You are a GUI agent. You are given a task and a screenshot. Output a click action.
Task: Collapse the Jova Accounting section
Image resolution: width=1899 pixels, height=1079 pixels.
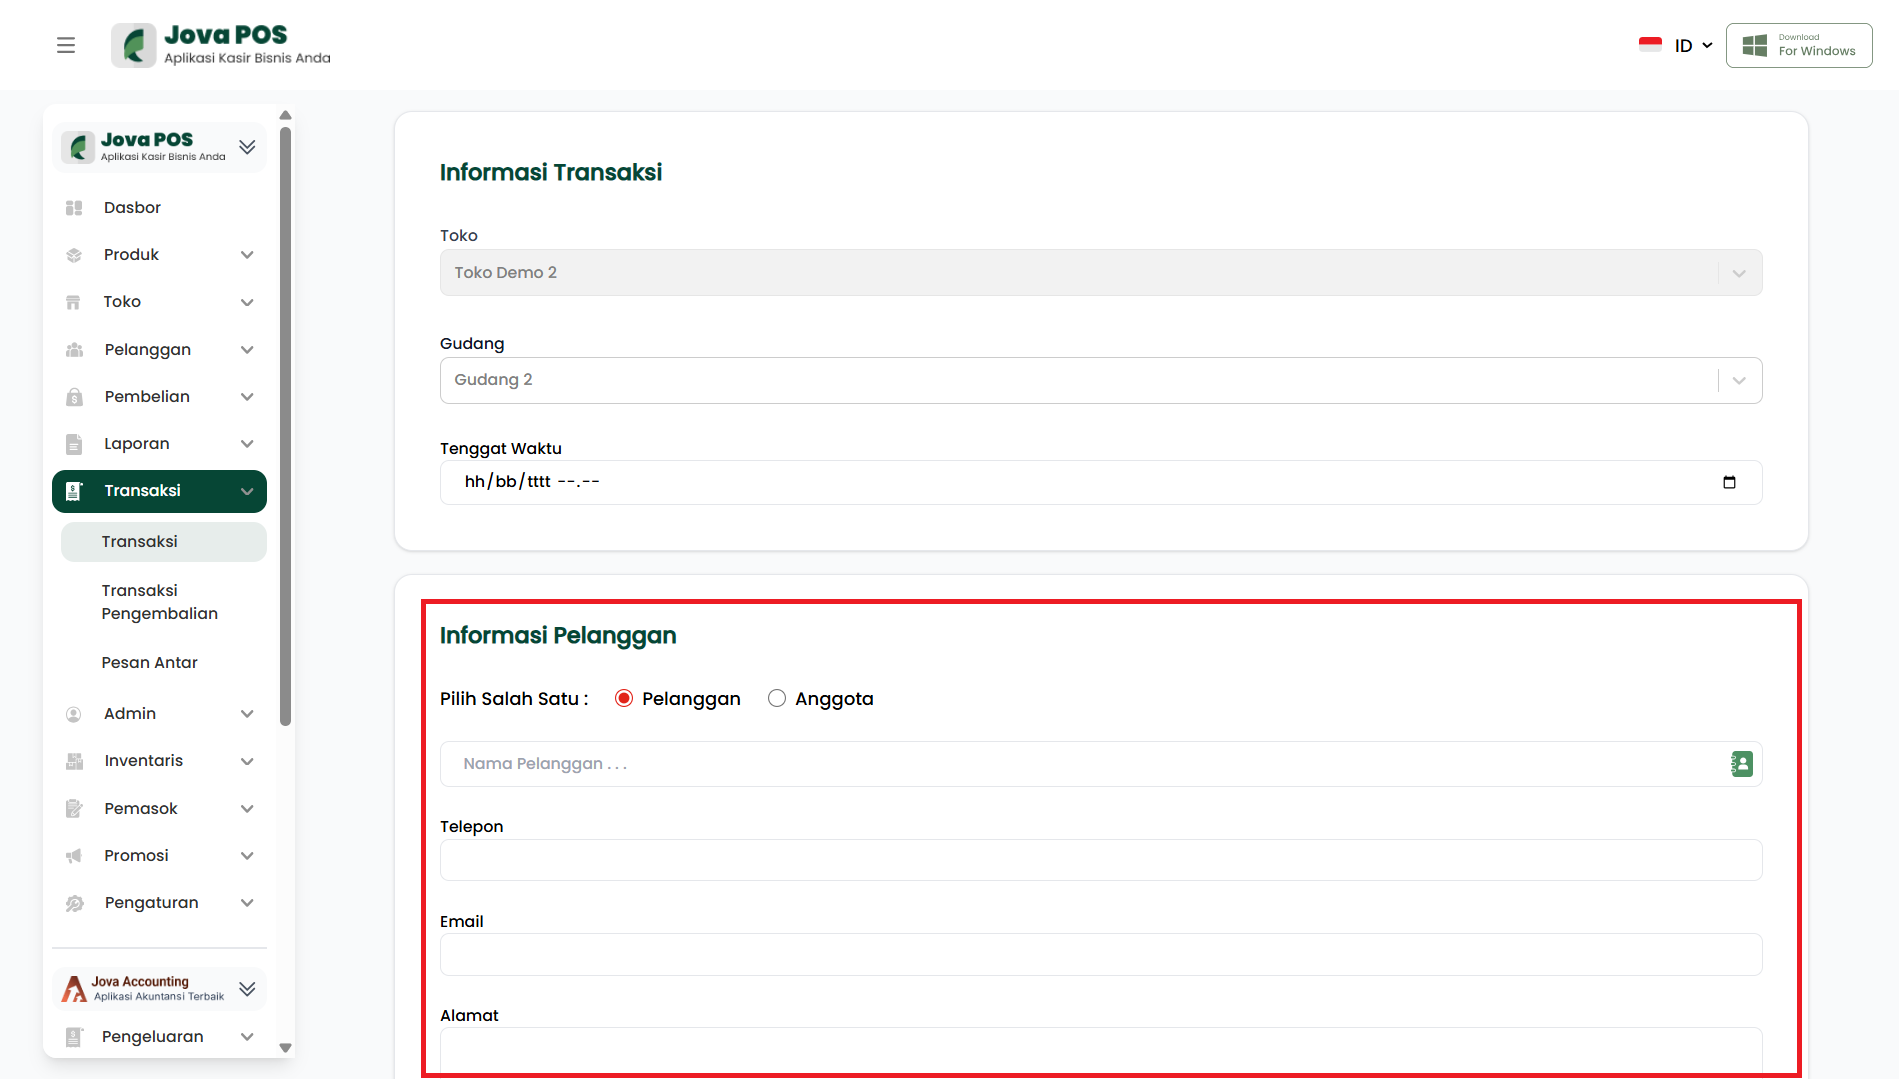point(247,989)
